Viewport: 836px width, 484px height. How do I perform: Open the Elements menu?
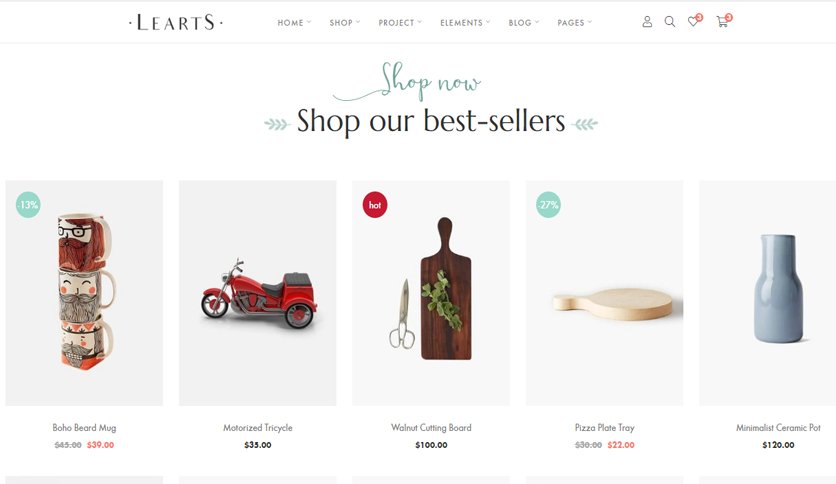(x=464, y=22)
